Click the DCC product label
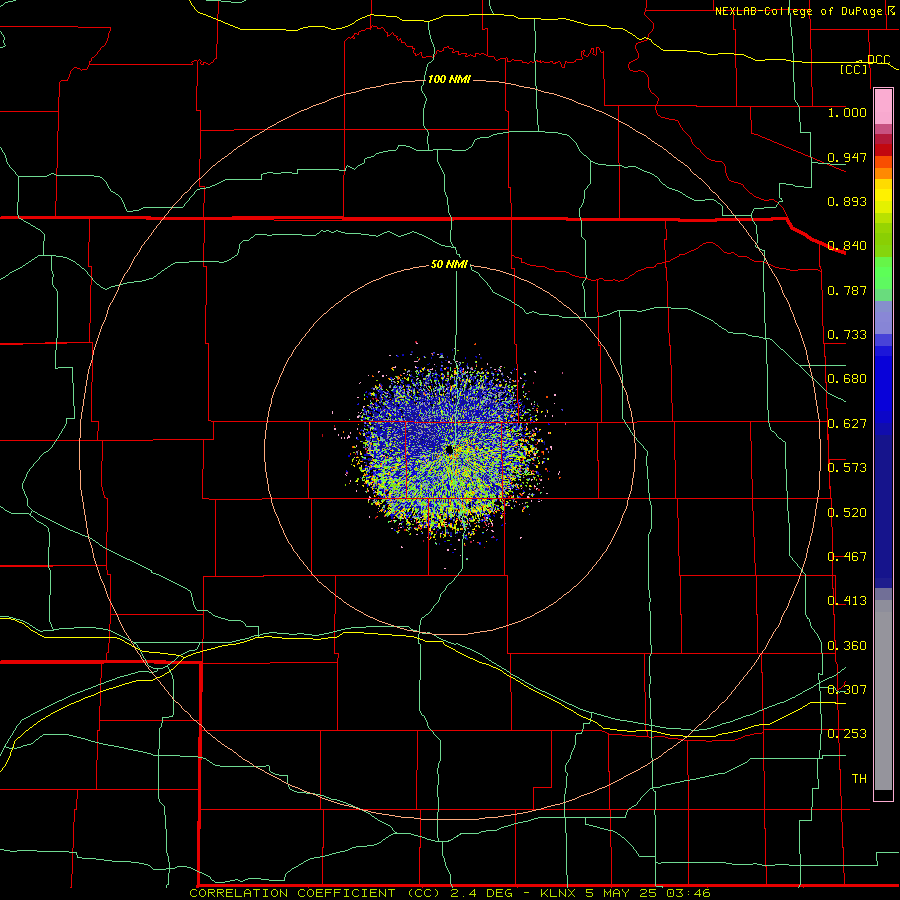 [878, 59]
